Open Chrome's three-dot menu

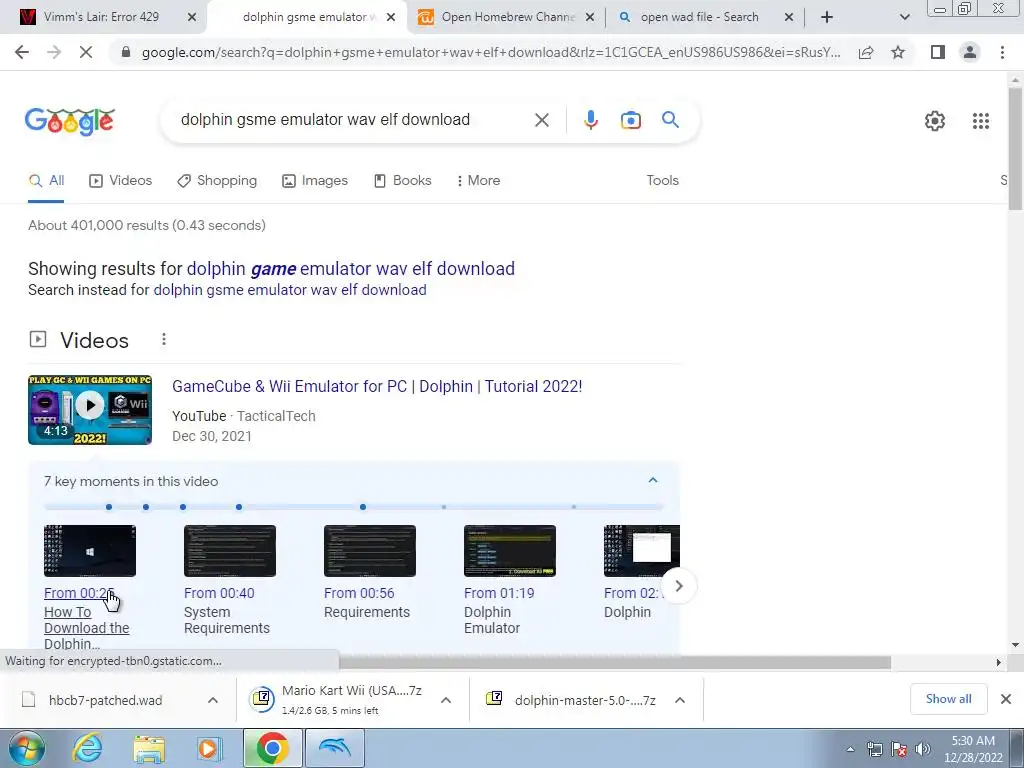tap(1002, 52)
